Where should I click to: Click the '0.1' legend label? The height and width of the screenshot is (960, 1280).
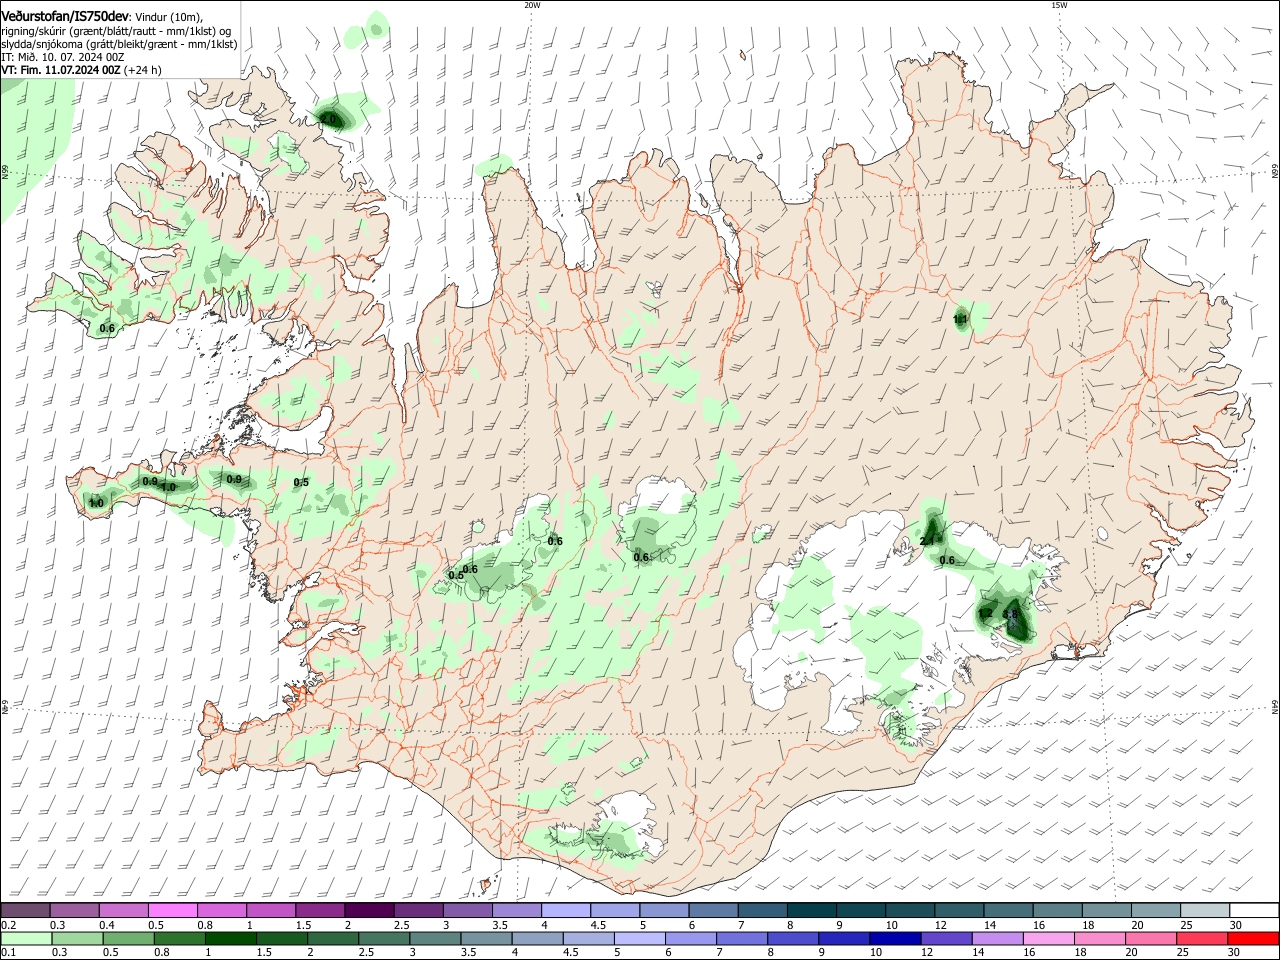pos(8,953)
